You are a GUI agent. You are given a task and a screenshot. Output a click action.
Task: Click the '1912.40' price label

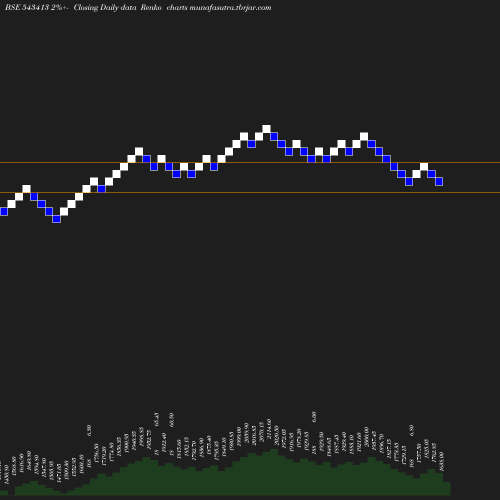tap(164, 443)
